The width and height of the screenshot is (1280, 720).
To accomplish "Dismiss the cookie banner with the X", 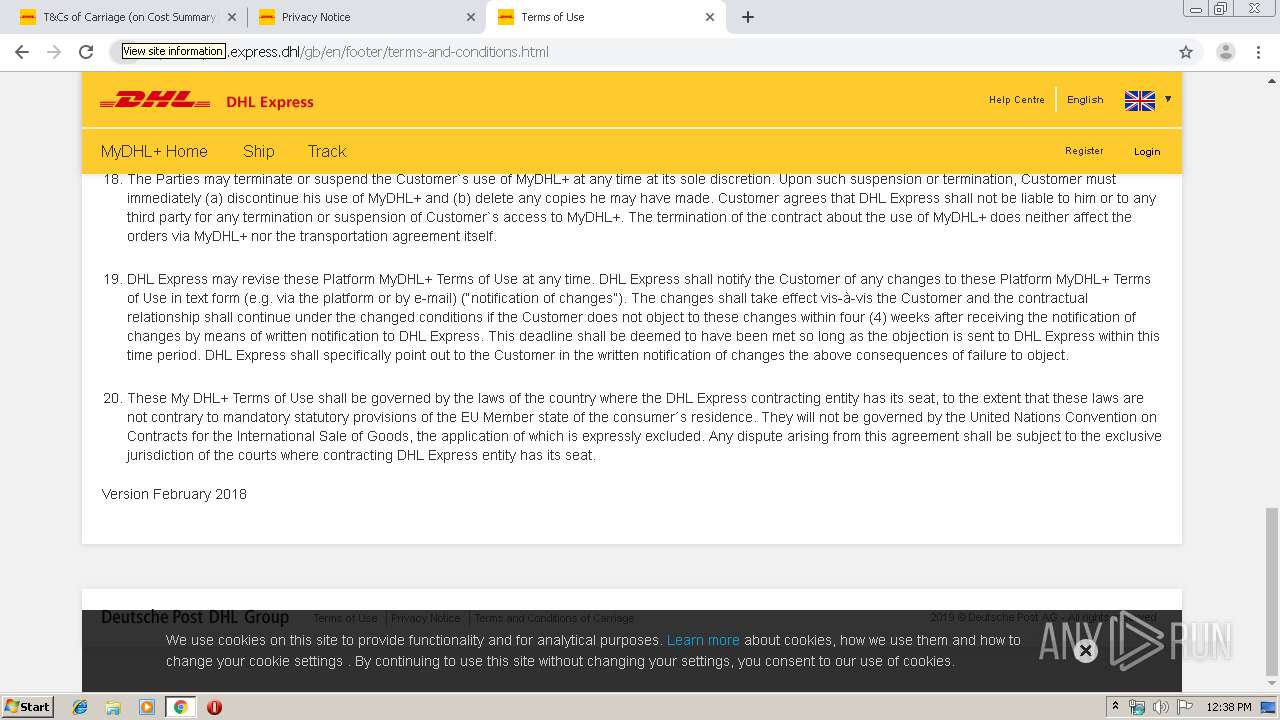I will (x=1085, y=651).
